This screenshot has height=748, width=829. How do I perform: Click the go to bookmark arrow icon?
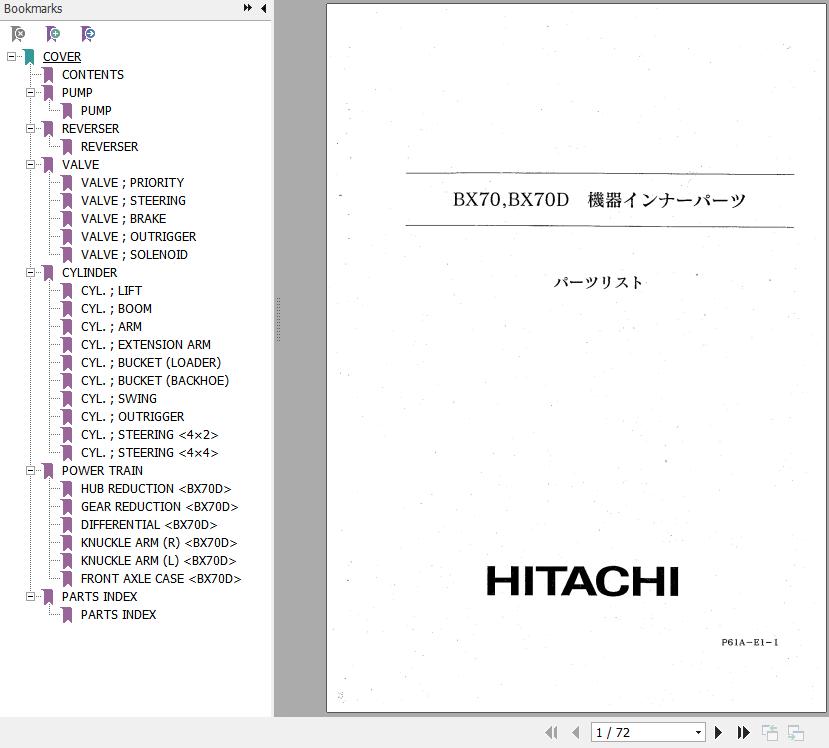point(88,34)
